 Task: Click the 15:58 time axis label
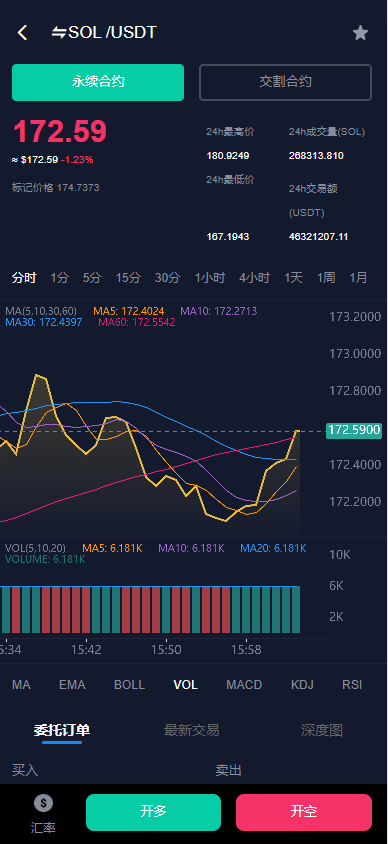(246, 650)
